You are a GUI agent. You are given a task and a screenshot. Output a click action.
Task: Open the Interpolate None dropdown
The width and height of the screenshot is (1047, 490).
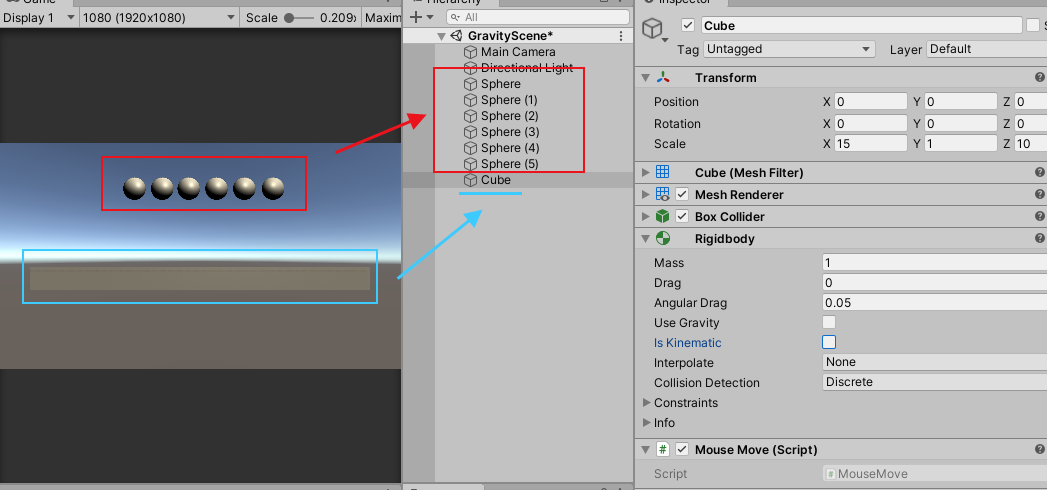click(x=934, y=362)
